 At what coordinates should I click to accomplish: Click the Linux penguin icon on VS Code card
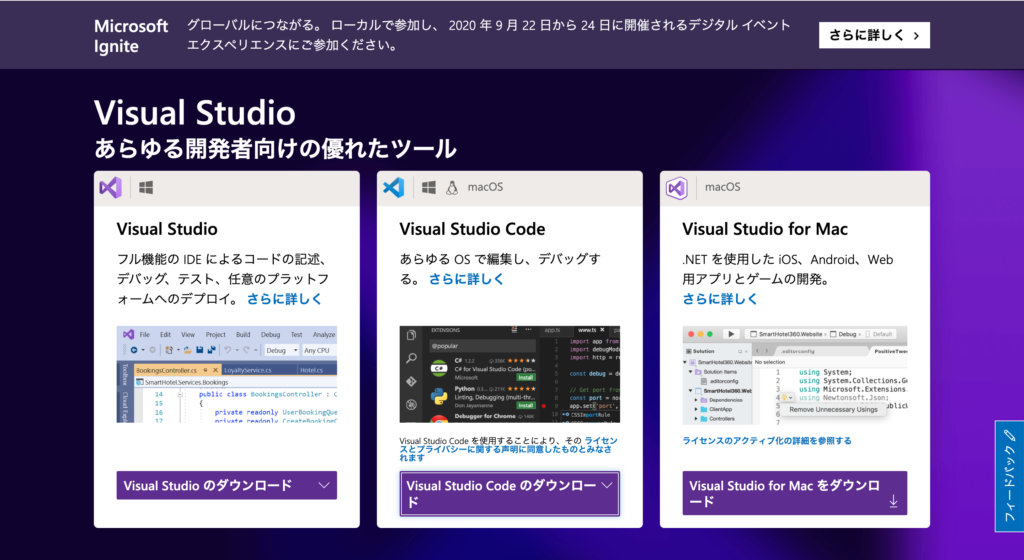coord(452,188)
